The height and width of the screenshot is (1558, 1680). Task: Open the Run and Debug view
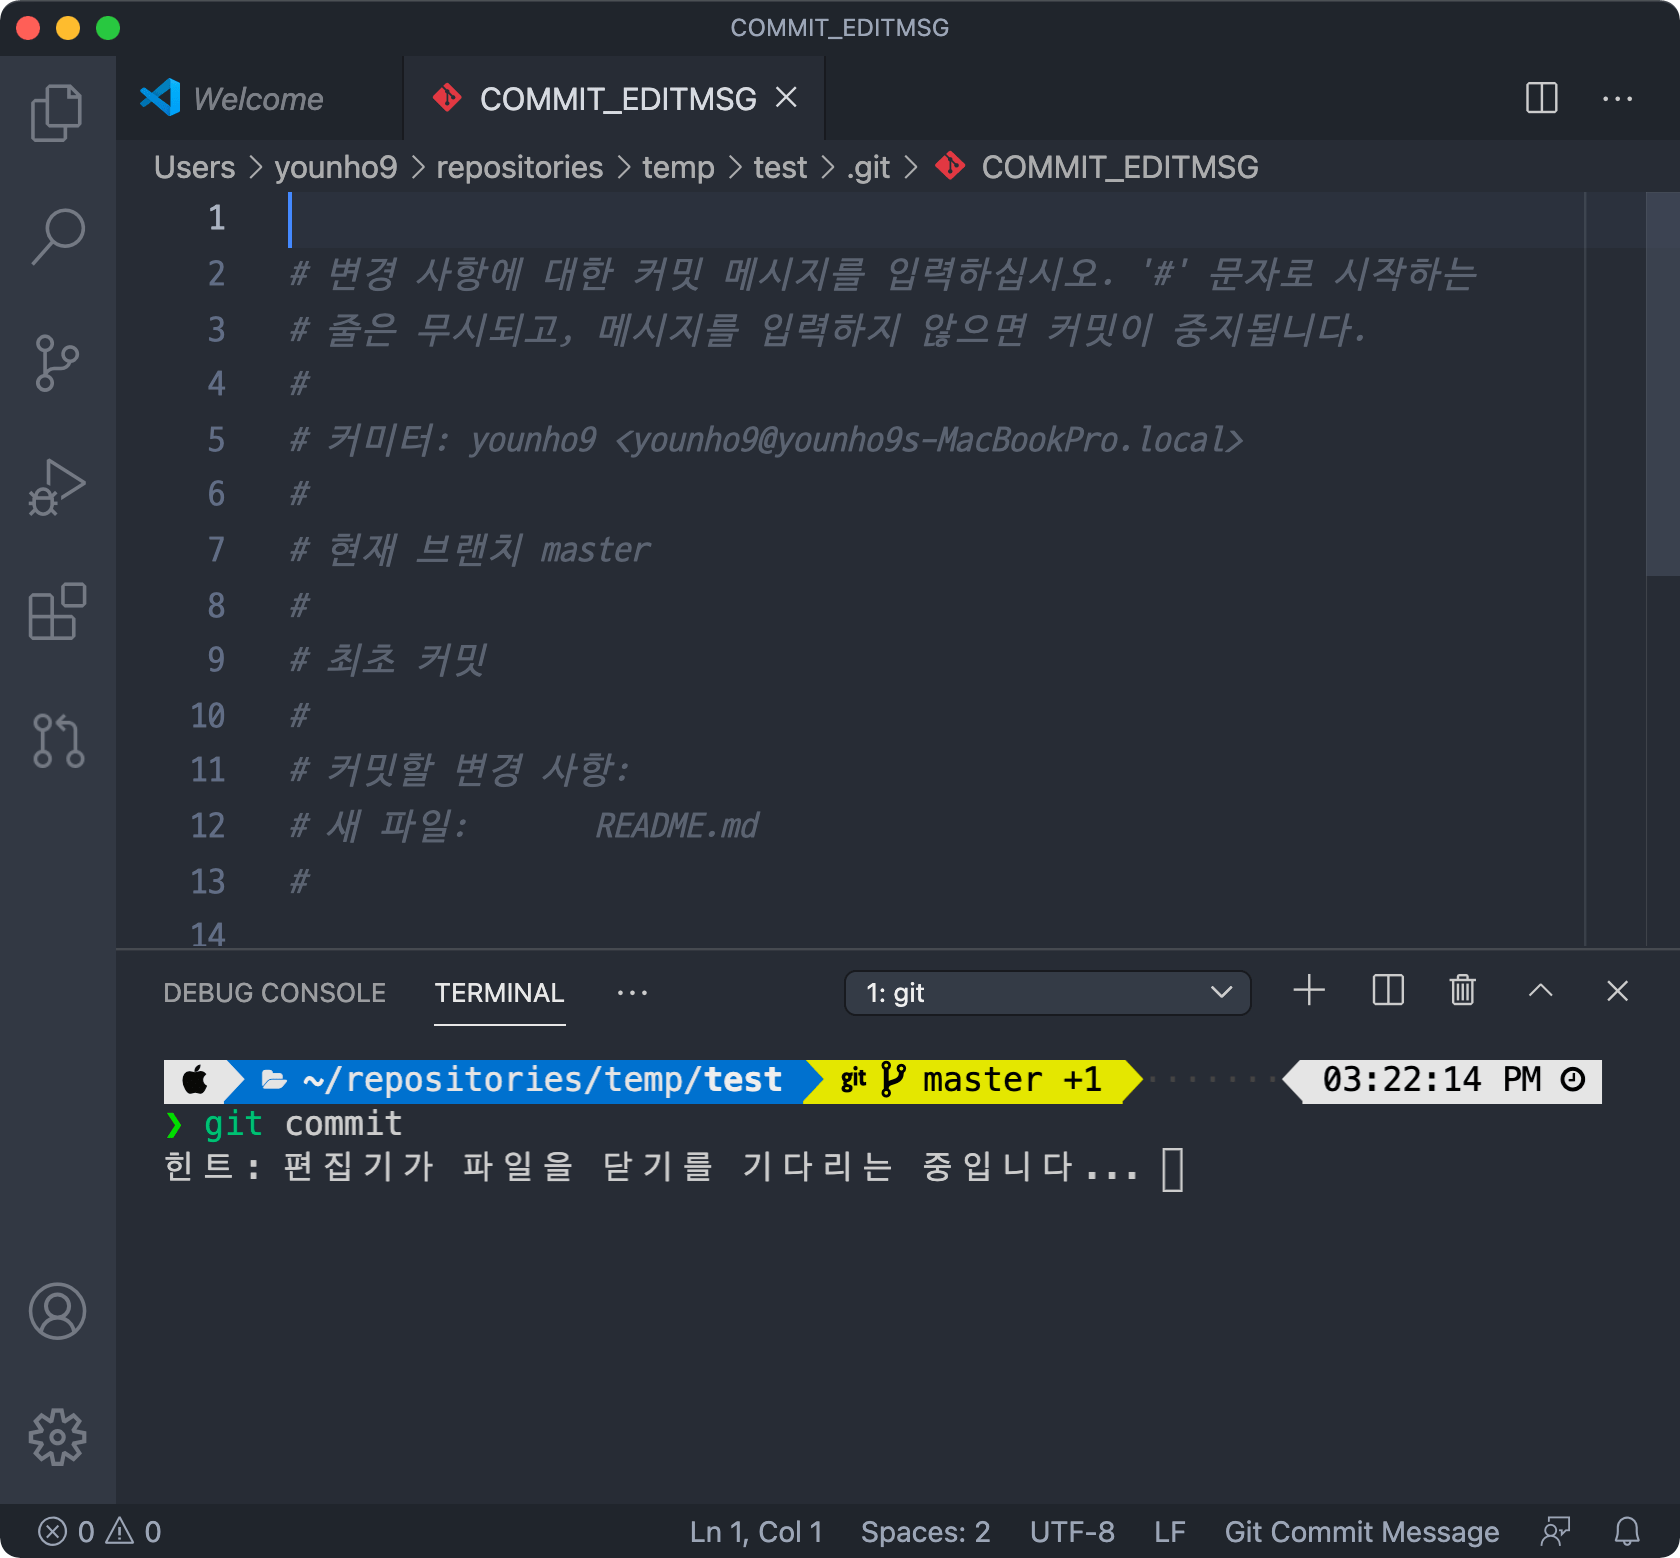point(57,488)
